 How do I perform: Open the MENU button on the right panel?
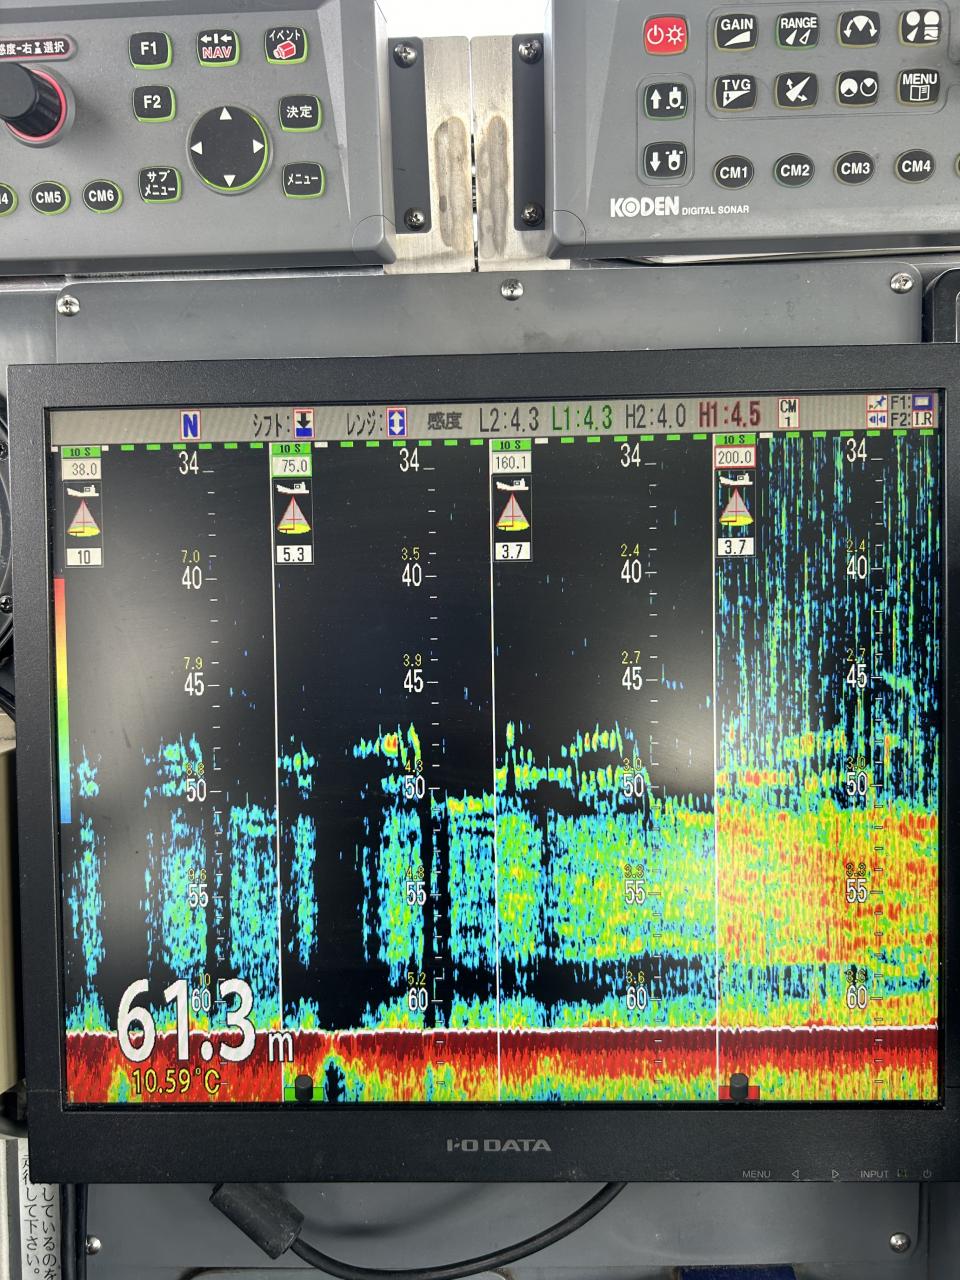pyautogui.click(x=918, y=87)
